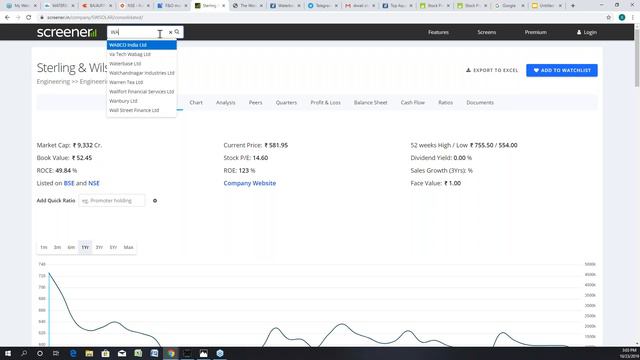Go to the Chart section tab

point(196,102)
